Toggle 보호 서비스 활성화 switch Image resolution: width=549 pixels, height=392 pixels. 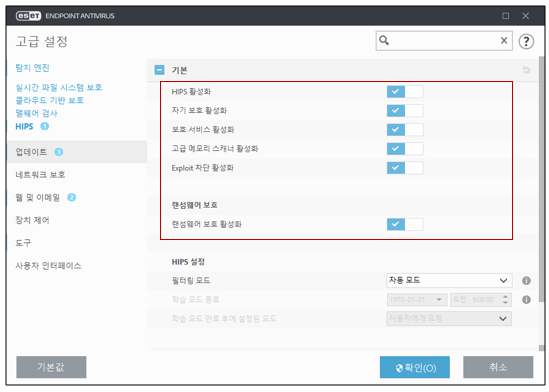pyautogui.click(x=405, y=130)
